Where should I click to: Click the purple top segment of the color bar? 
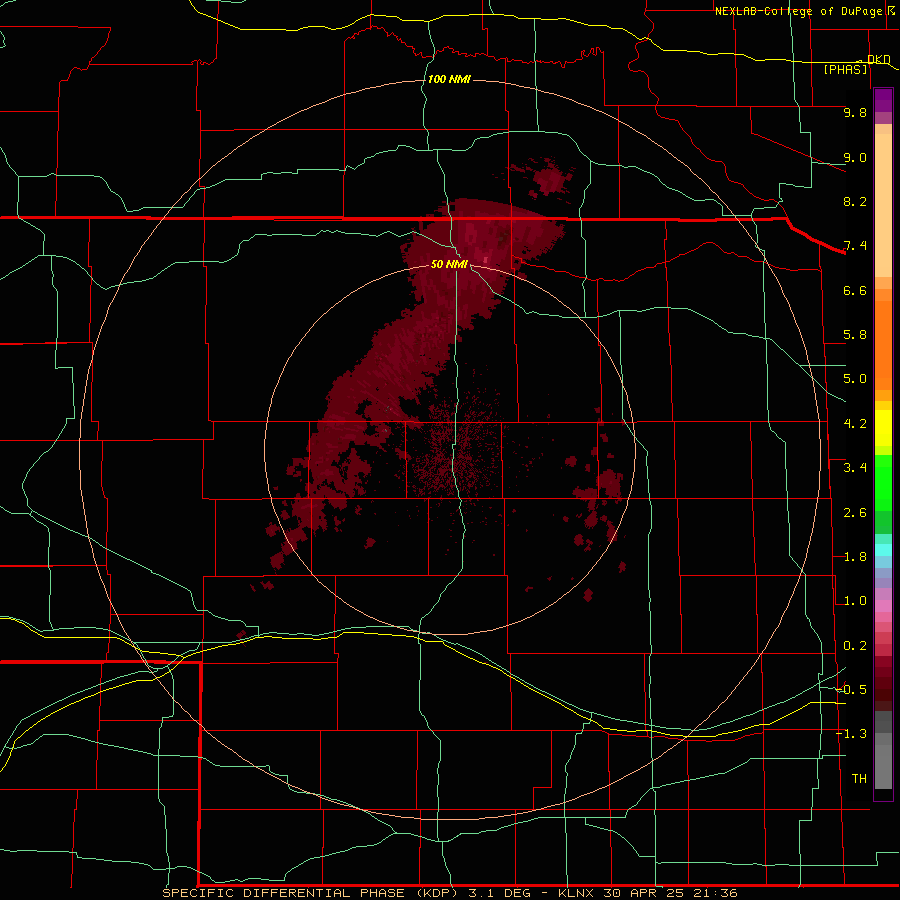point(883,100)
